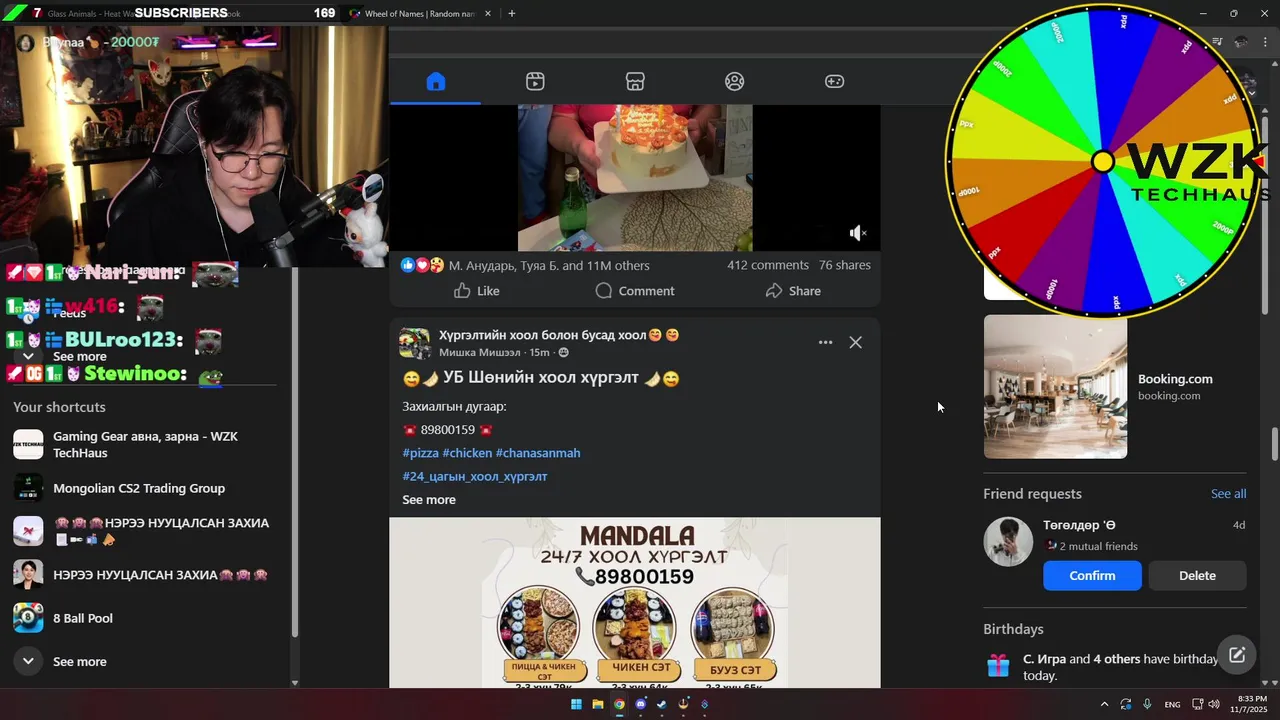1280x720 pixels.
Task: Expand shortcuts list with See more
Action: (145, 661)
